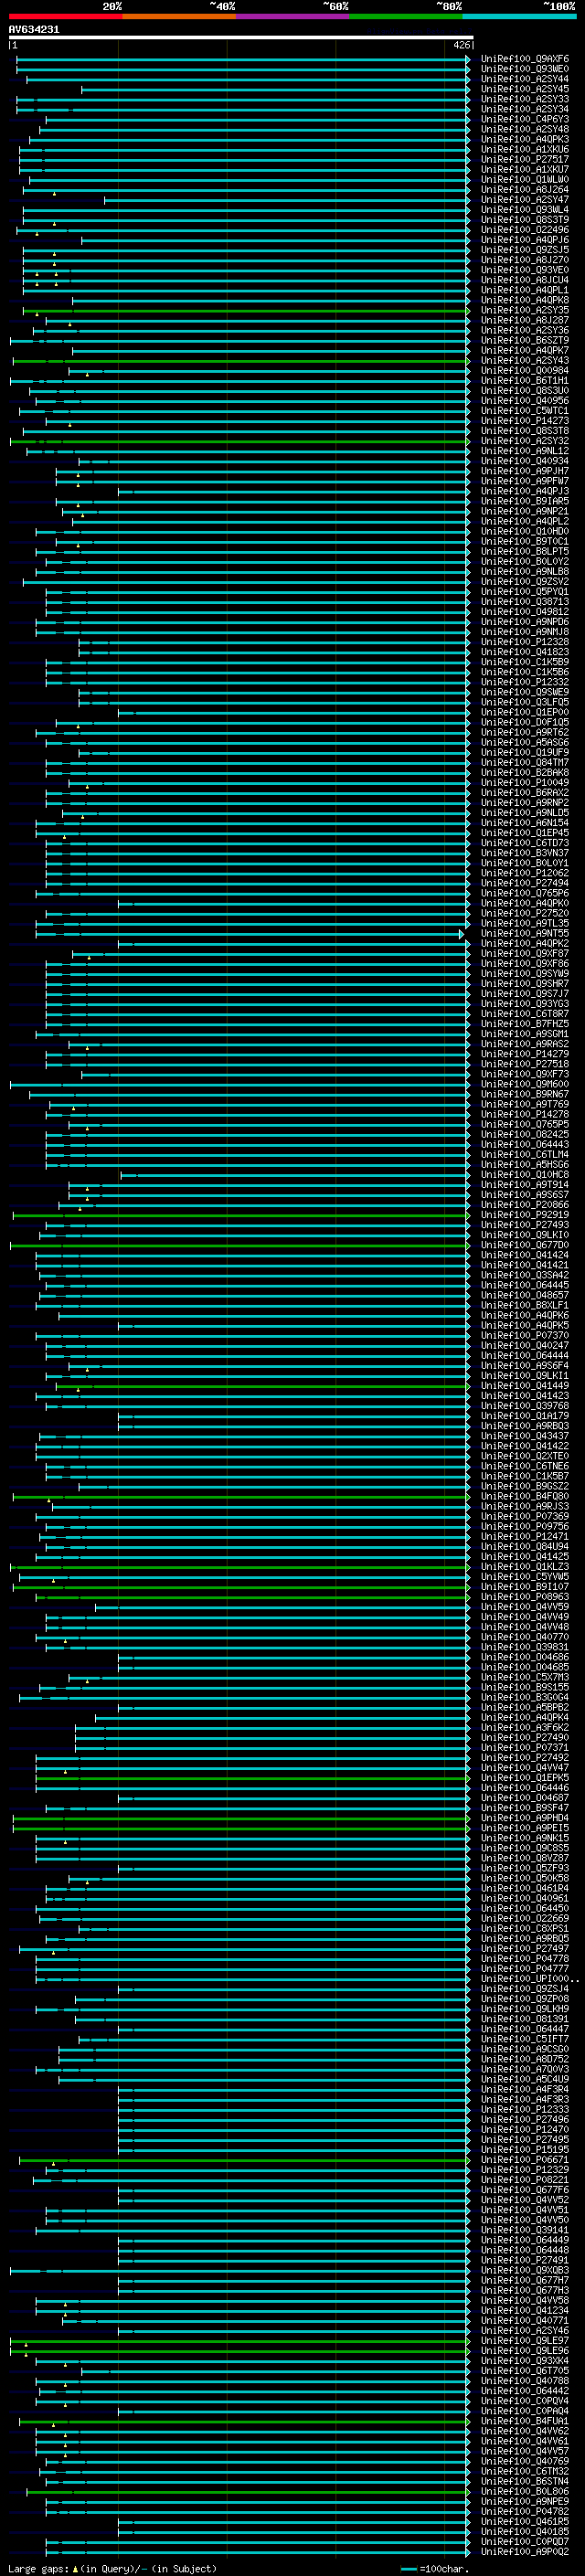Click label UniRef100_B6T1H1
Image resolution: width=585 pixels, height=2576 pixels.
pyautogui.click(x=525, y=381)
